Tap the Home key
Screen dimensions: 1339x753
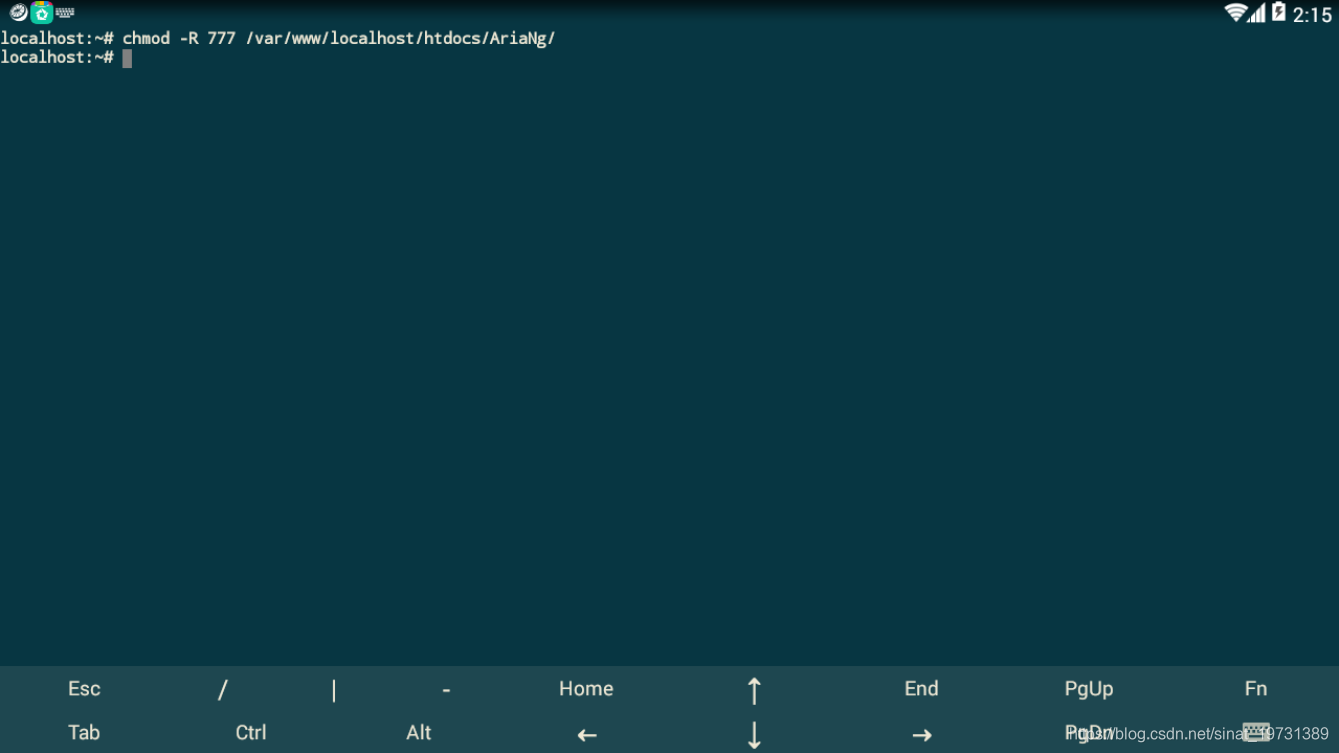click(586, 688)
